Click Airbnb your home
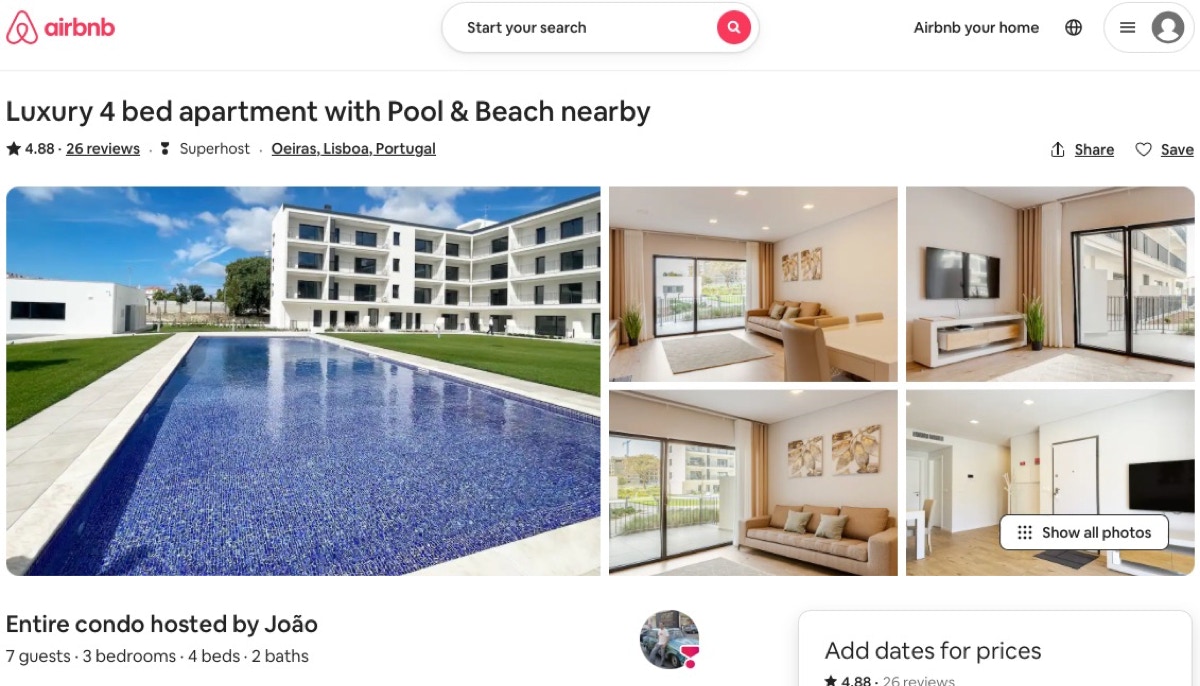This screenshot has width=1200, height=686. (x=976, y=28)
